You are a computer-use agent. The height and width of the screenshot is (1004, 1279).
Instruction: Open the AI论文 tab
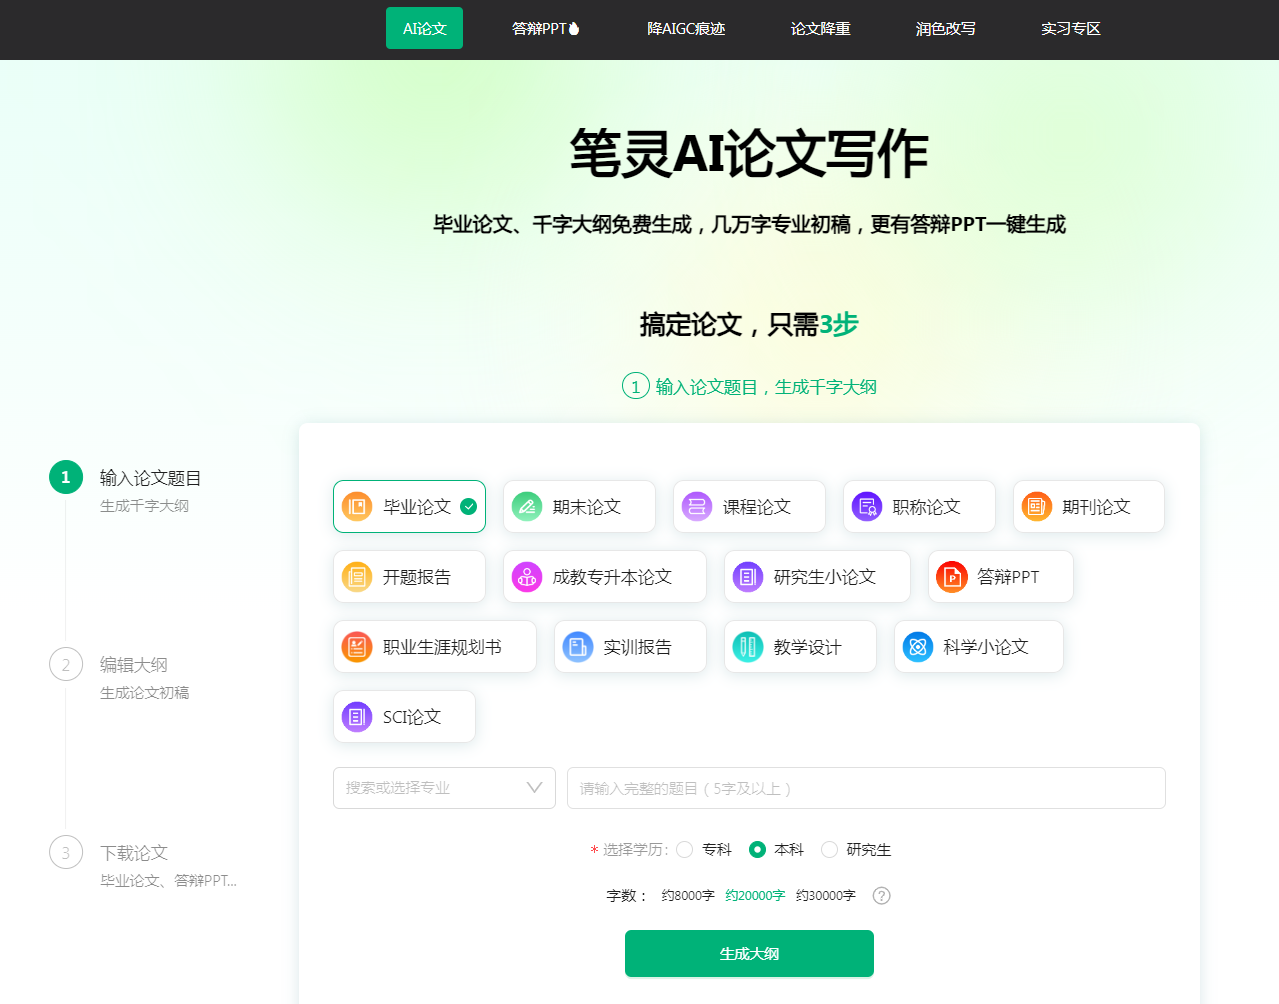[x=424, y=28]
